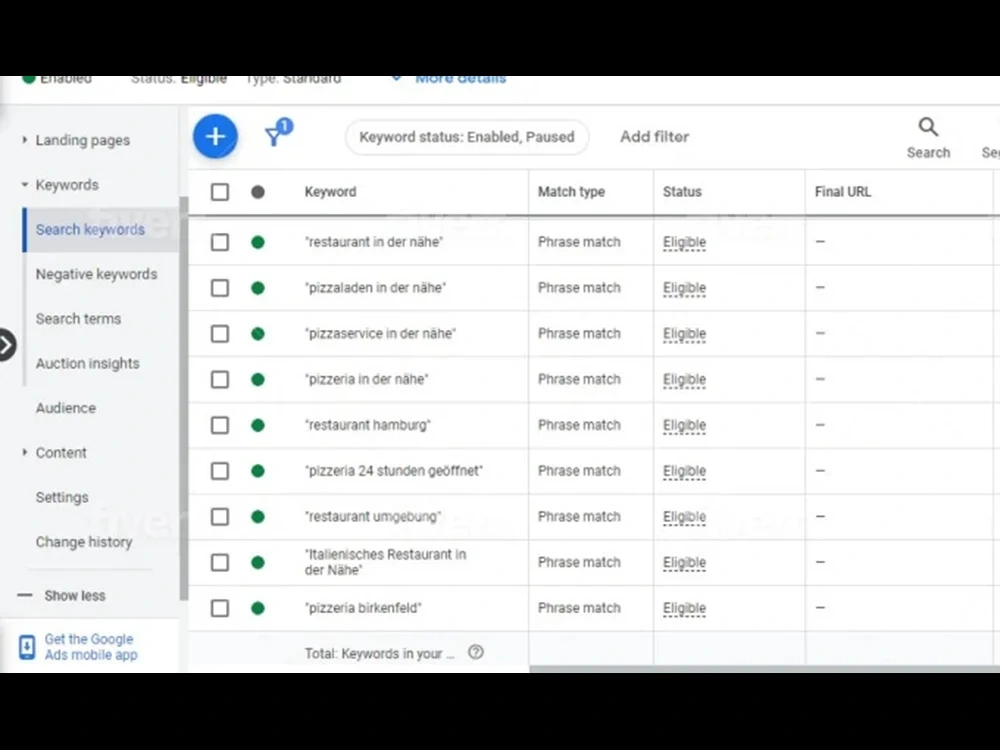Click the Google Ads mobile app phone icon
1000x750 pixels.
click(x=27, y=647)
